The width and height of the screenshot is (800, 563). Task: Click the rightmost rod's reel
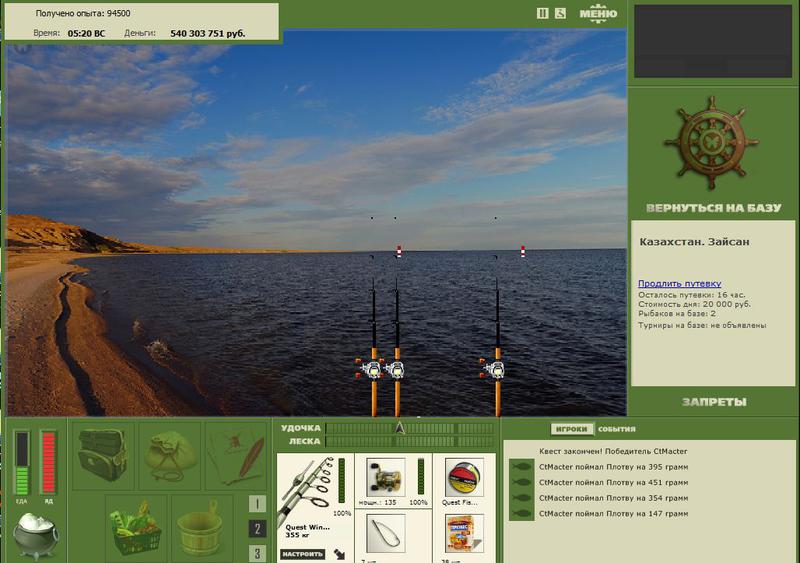[x=494, y=369]
